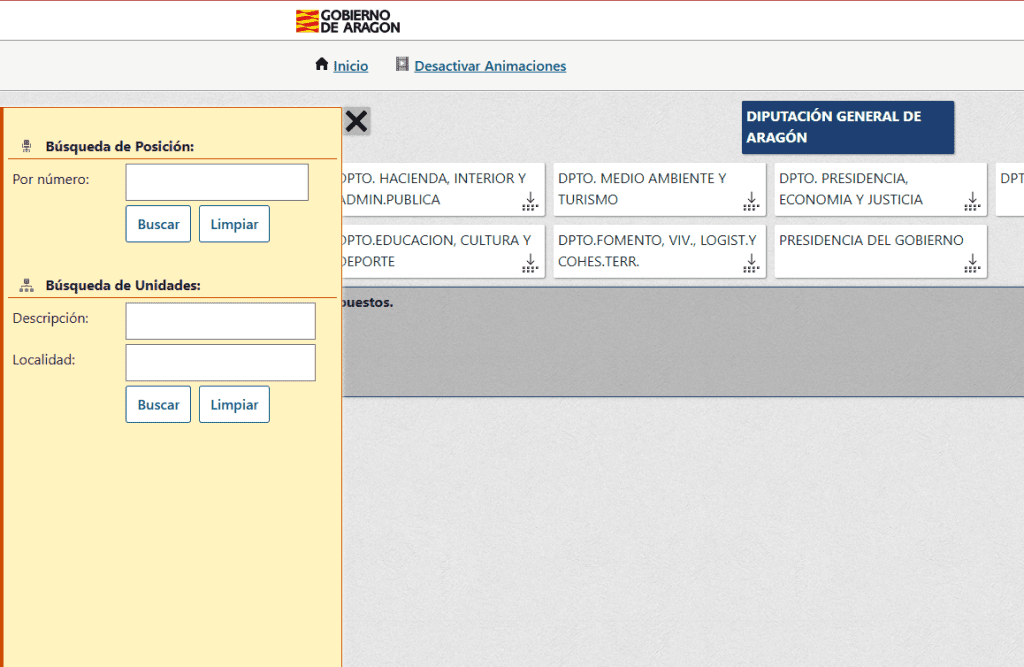Click Desactivar Animaciones link
Viewport: 1024px width, 667px height.
pos(490,66)
